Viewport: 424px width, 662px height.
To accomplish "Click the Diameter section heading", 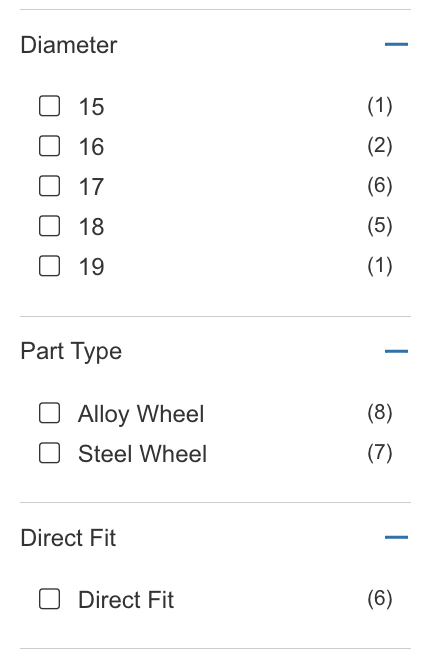I will click(69, 45).
